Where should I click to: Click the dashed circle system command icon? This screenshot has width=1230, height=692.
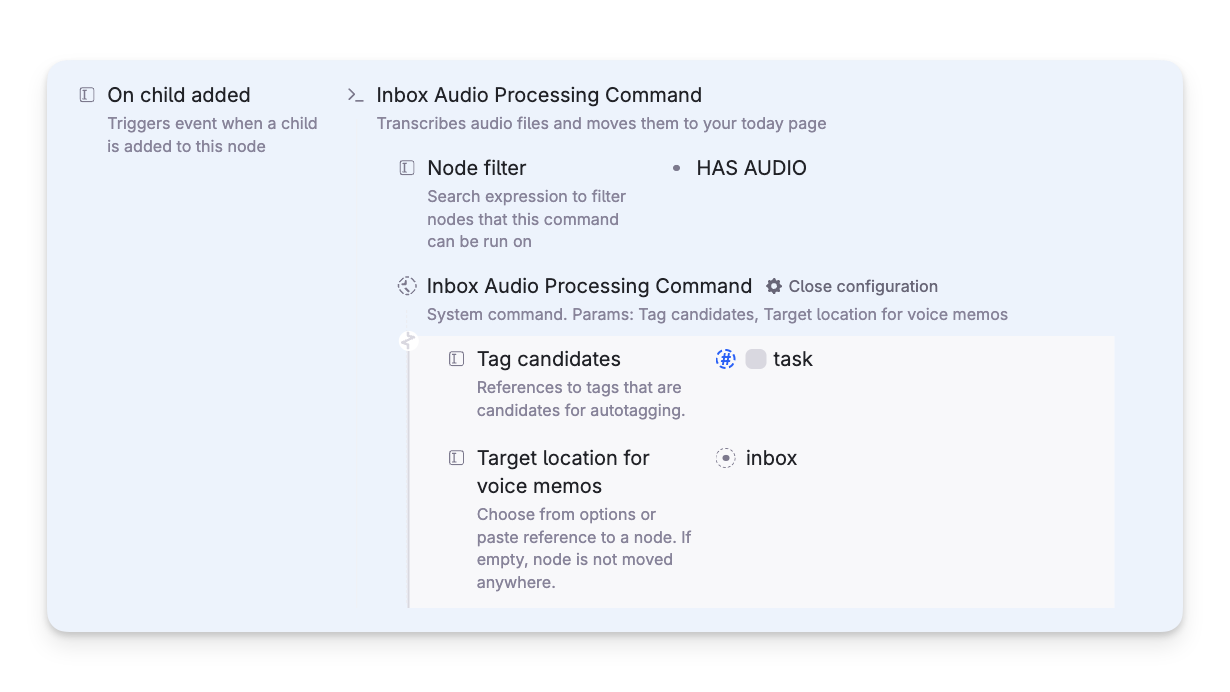click(407, 286)
